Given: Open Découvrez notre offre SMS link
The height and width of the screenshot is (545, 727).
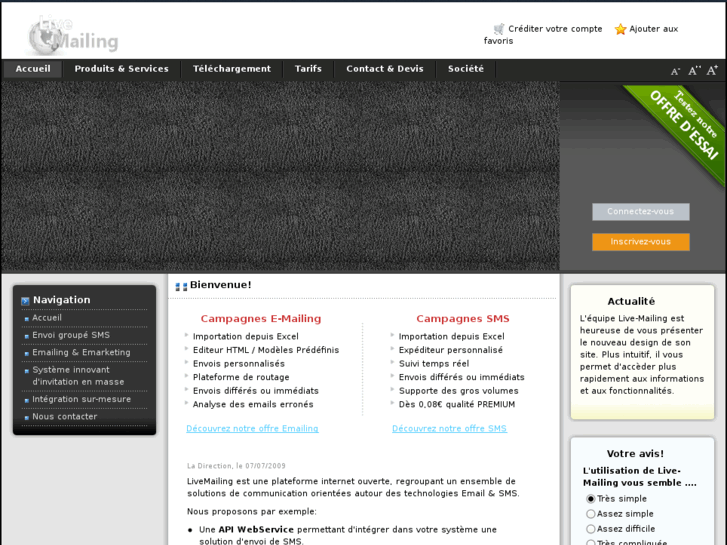Looking at the screenshot, I should [x=449, y=429].
